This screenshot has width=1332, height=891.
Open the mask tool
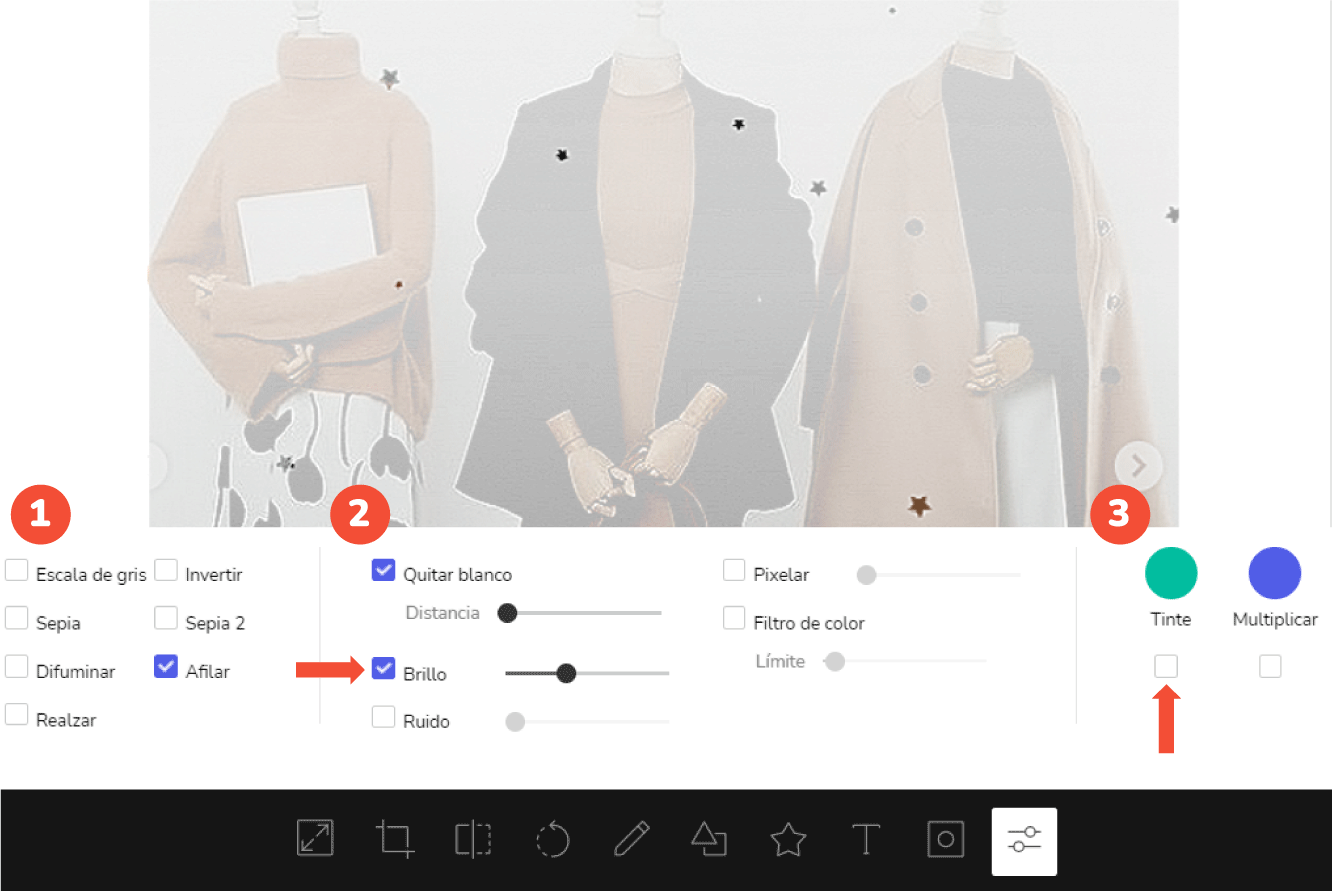[945, 838]
